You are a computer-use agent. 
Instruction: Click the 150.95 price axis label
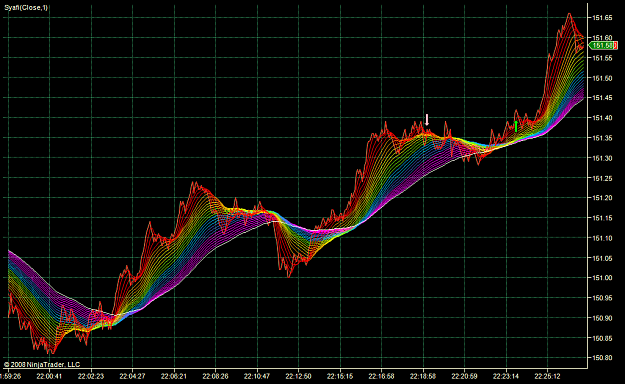(602, 298)
